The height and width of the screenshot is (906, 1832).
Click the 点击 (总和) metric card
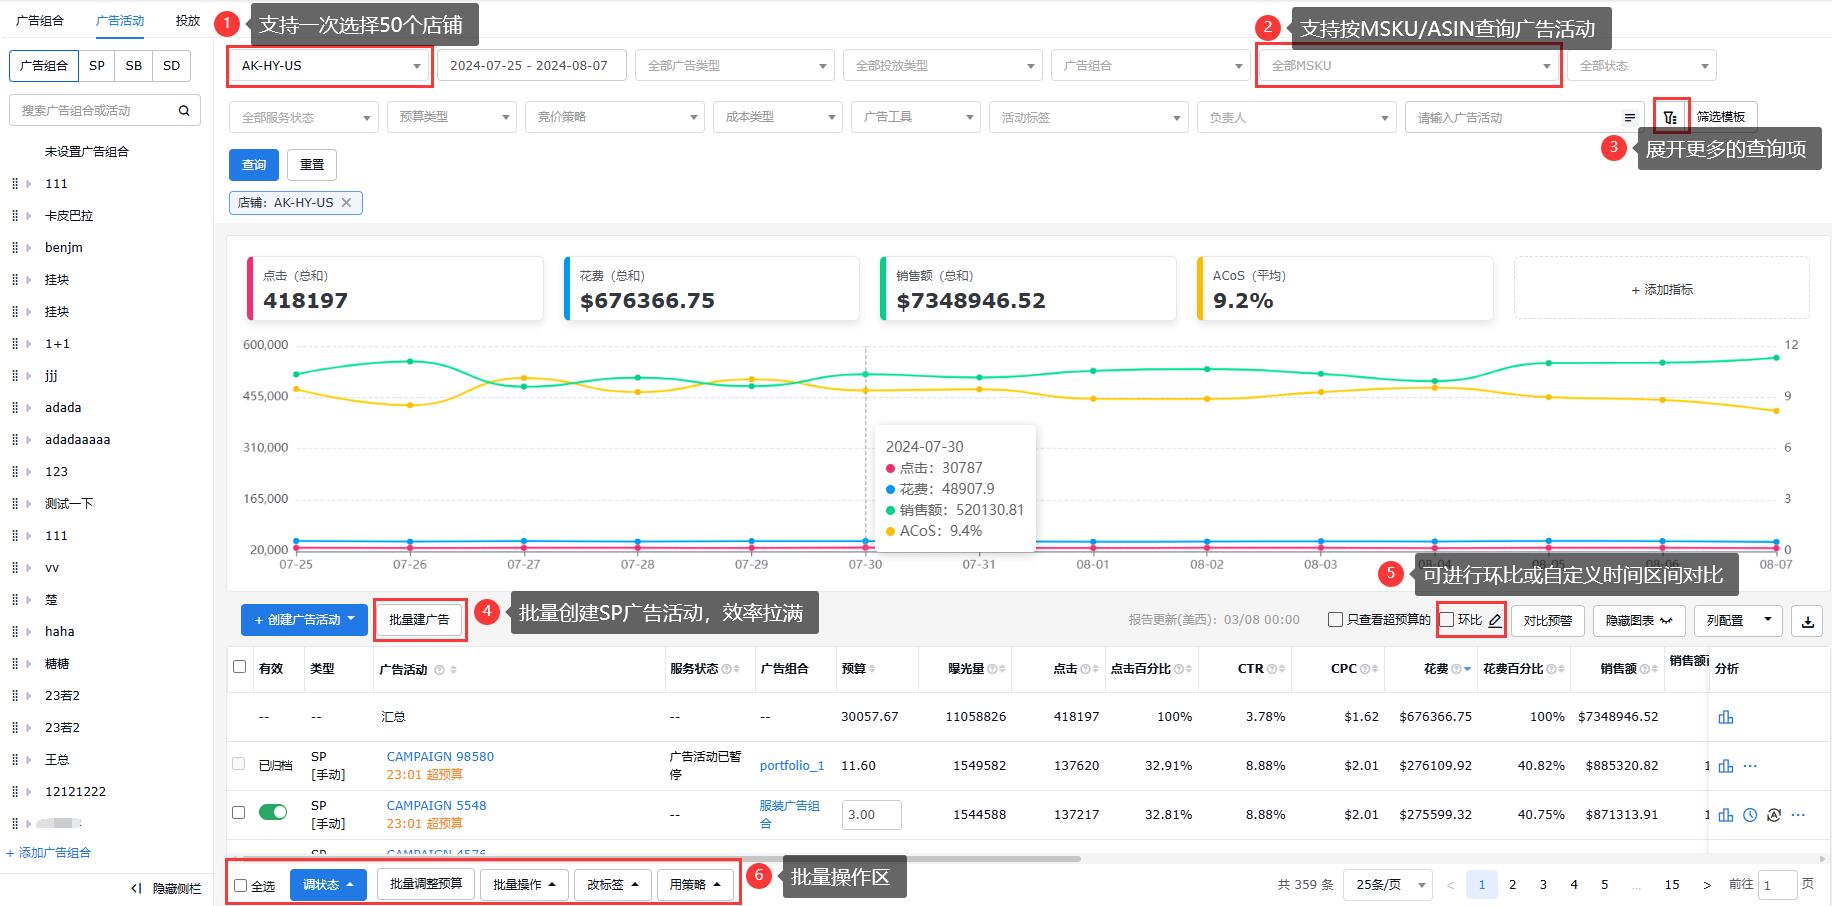(x=395, y=289)
